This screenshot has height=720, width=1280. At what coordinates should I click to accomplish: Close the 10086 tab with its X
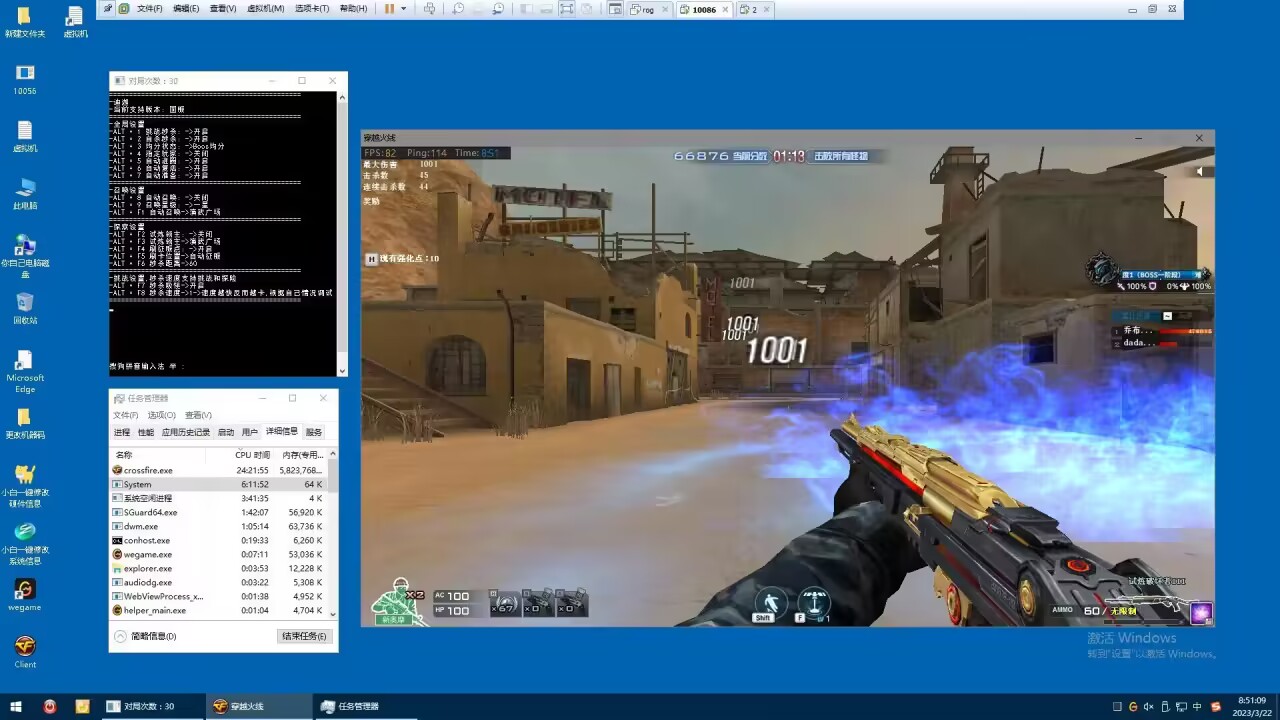[726, 10]
